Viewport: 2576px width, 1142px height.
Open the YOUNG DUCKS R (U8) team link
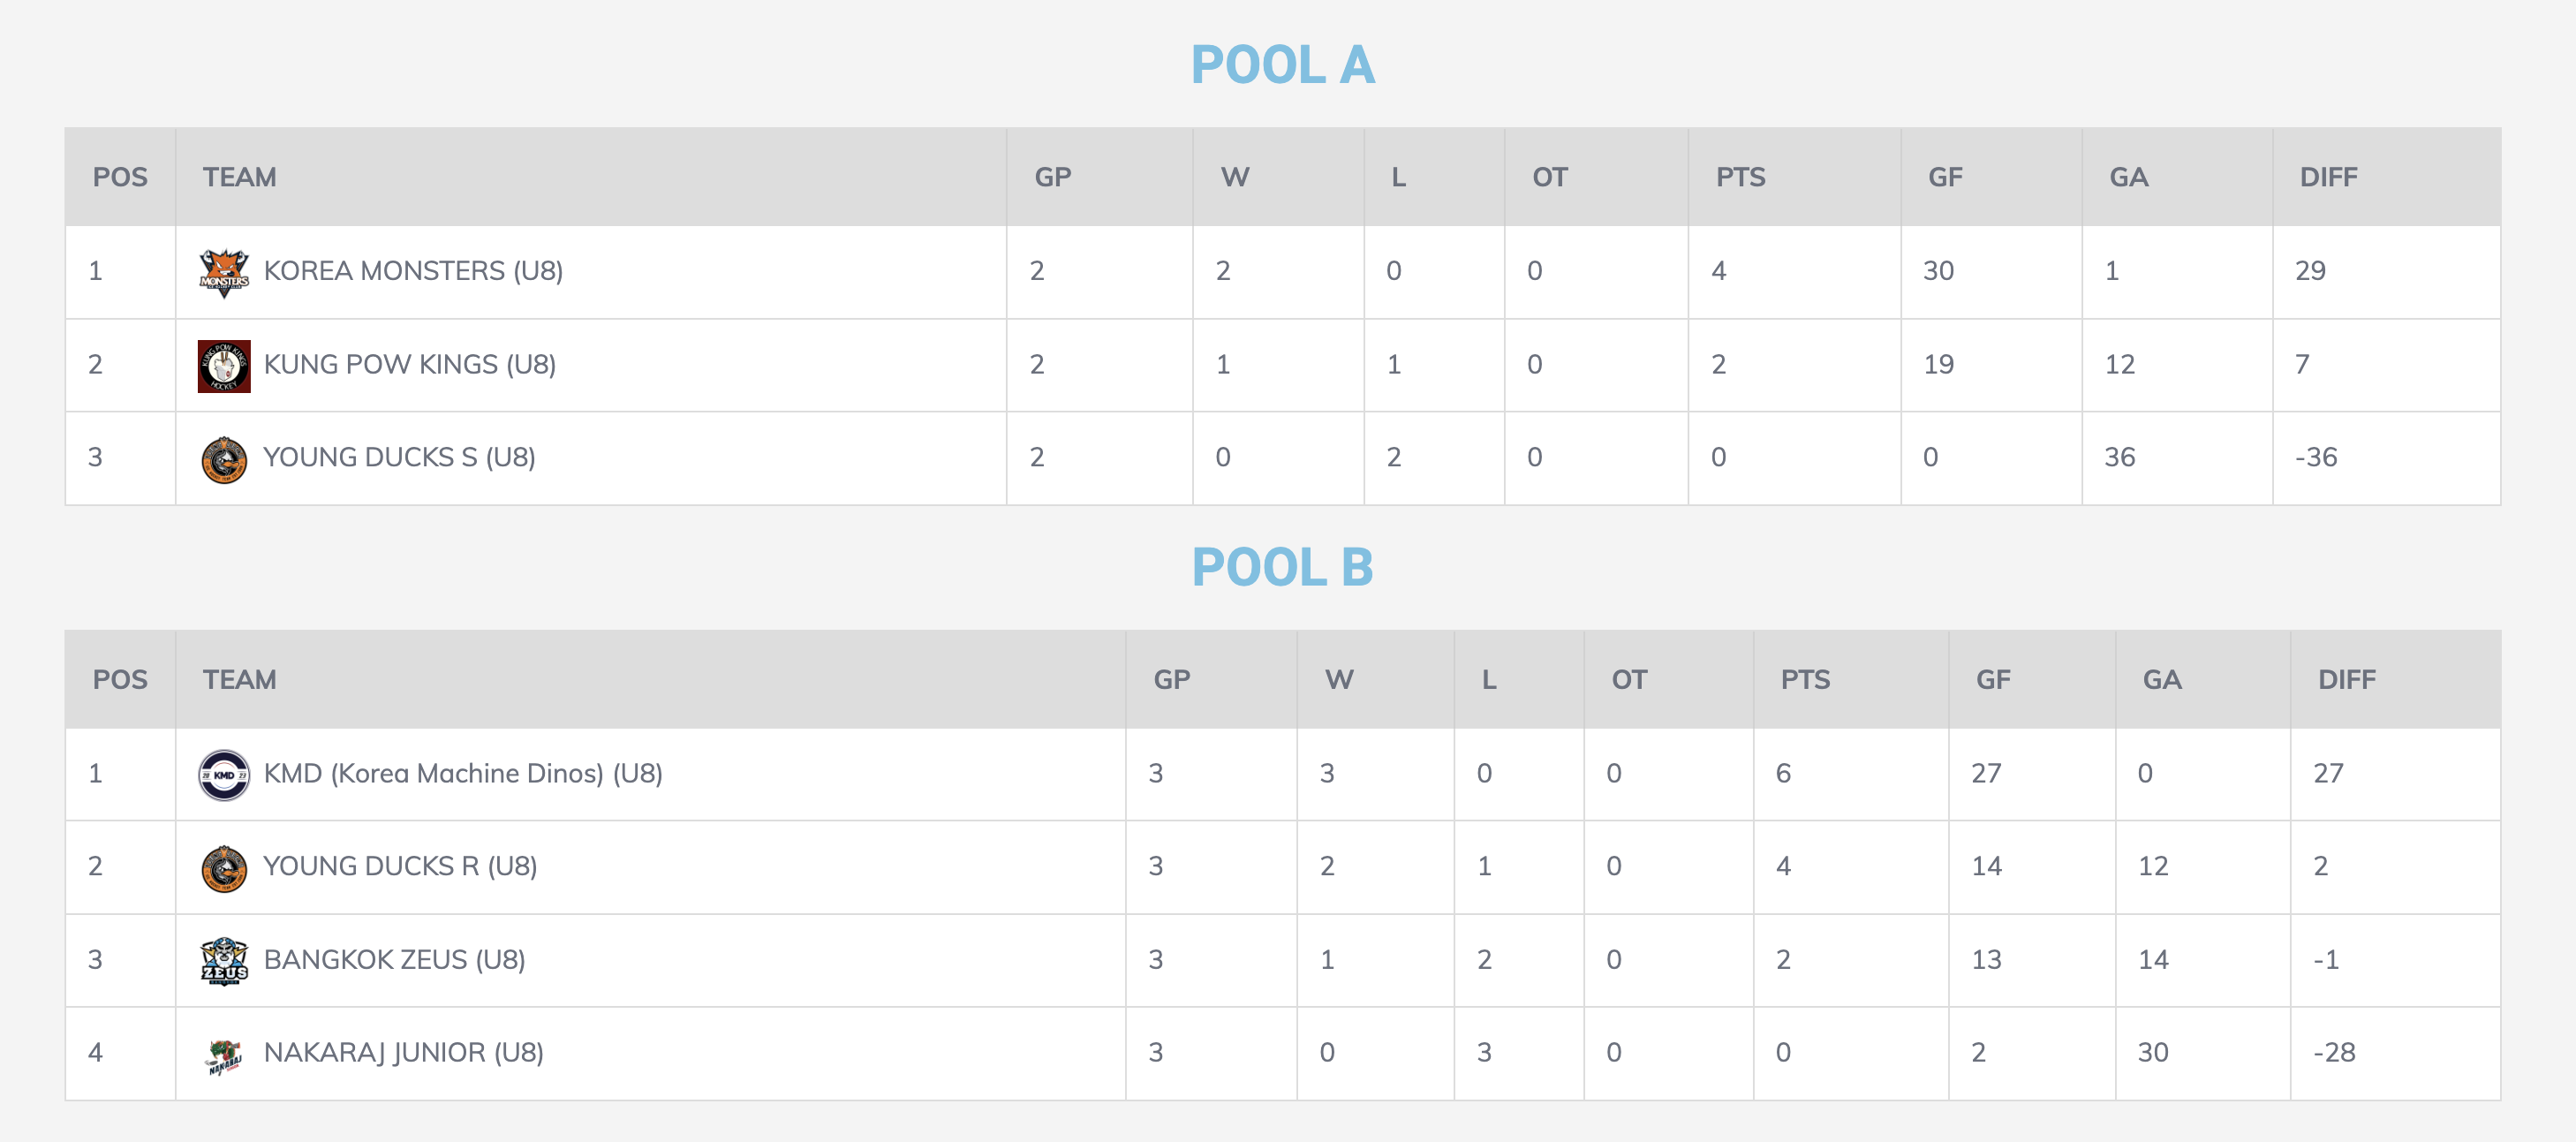400,867
